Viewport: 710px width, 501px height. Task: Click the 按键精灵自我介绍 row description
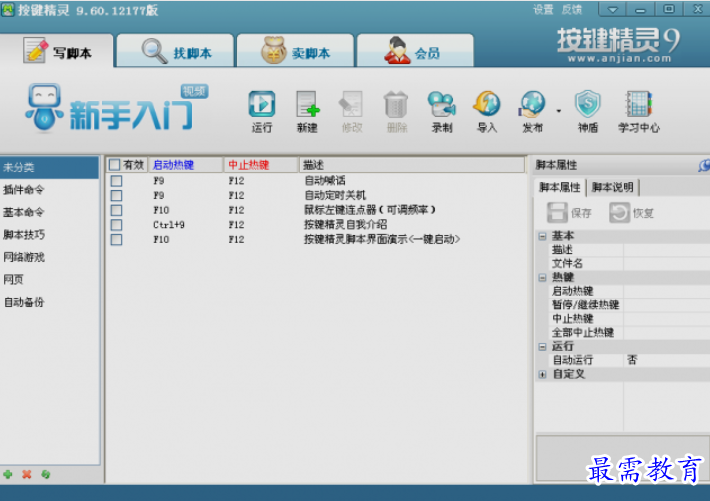click(345, 225)
